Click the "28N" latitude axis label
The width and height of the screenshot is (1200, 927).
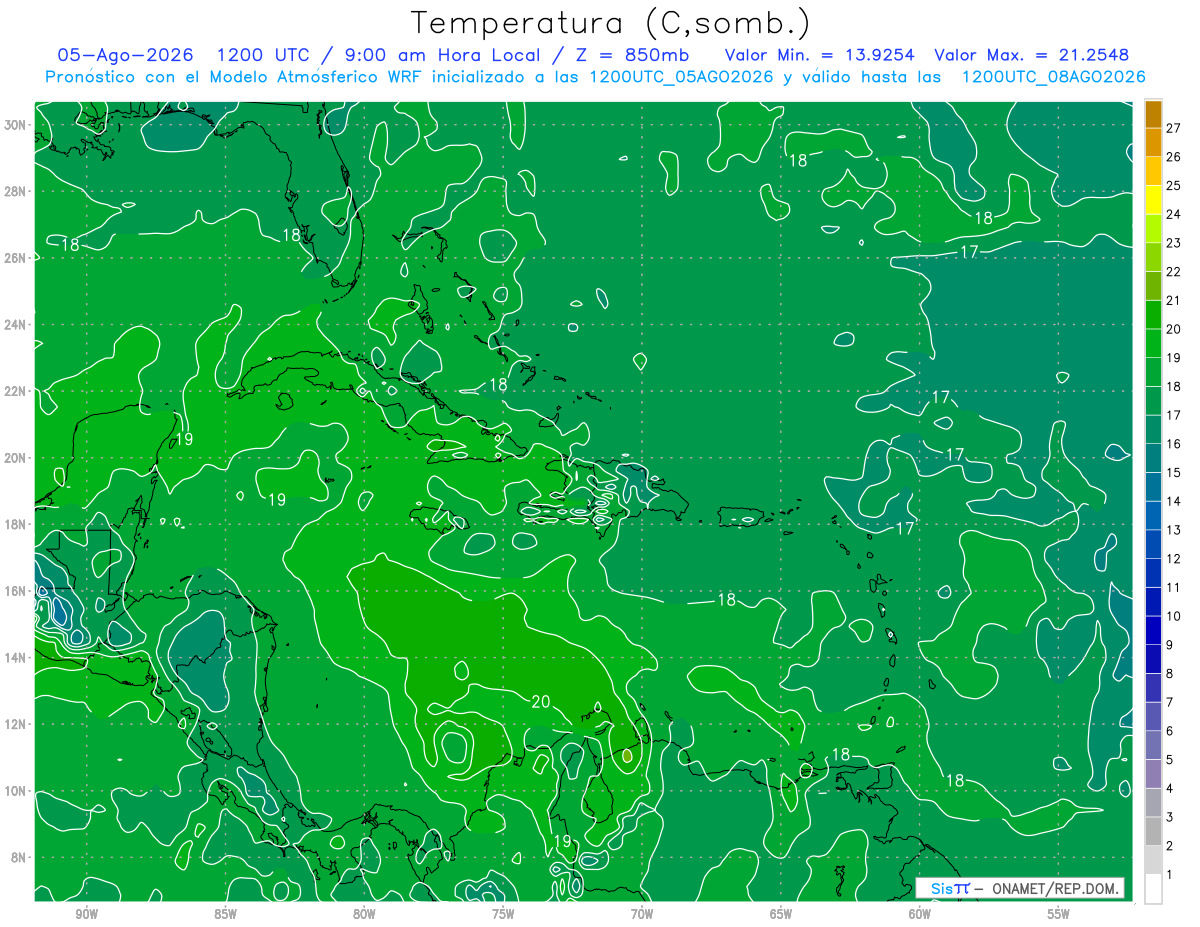[17, 191]
